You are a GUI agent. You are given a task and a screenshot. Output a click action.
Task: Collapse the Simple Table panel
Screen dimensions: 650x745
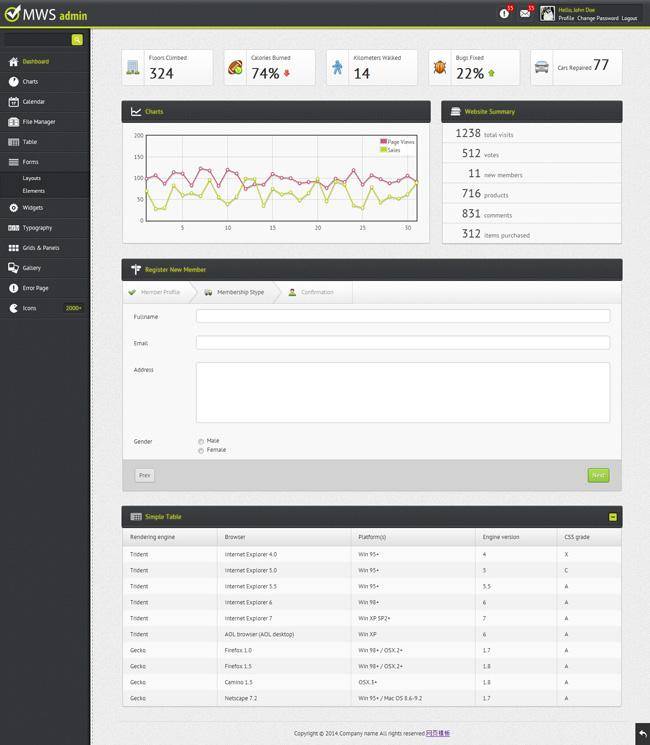(612, 517)
